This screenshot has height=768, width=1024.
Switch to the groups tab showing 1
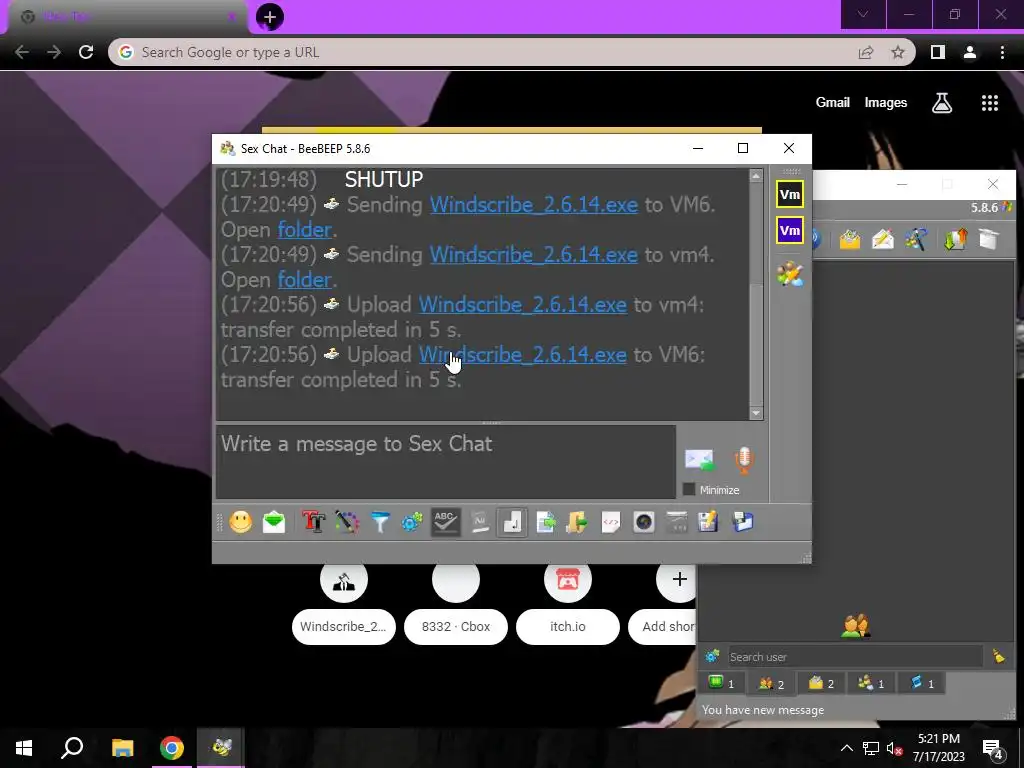[x=871, y=683]
